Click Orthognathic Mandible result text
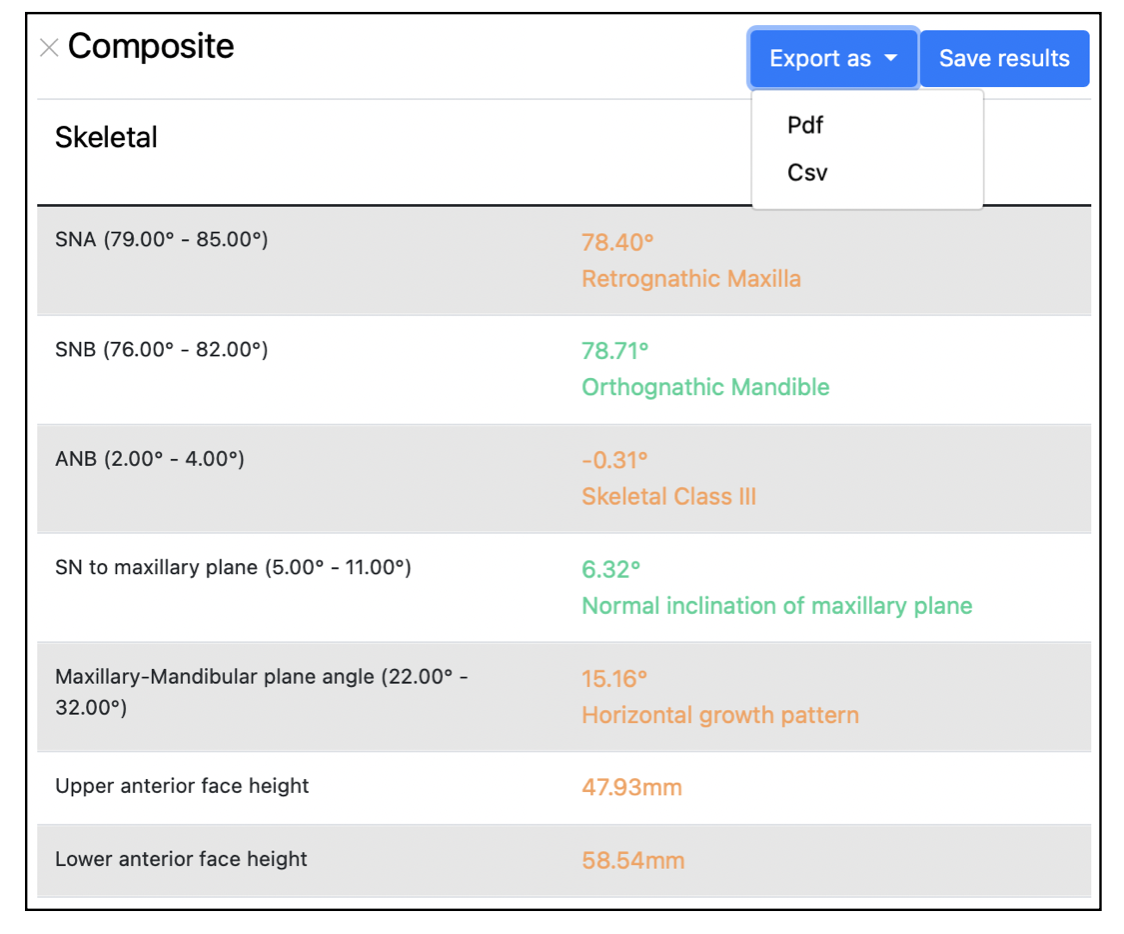This screenshot has width=1124, height=934. [705, 387]
